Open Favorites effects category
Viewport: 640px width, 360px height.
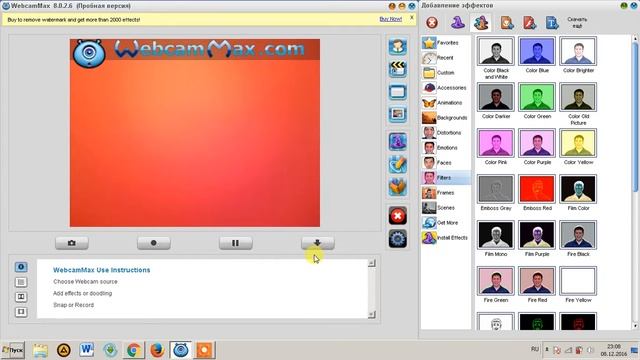(x=446, y=43)
